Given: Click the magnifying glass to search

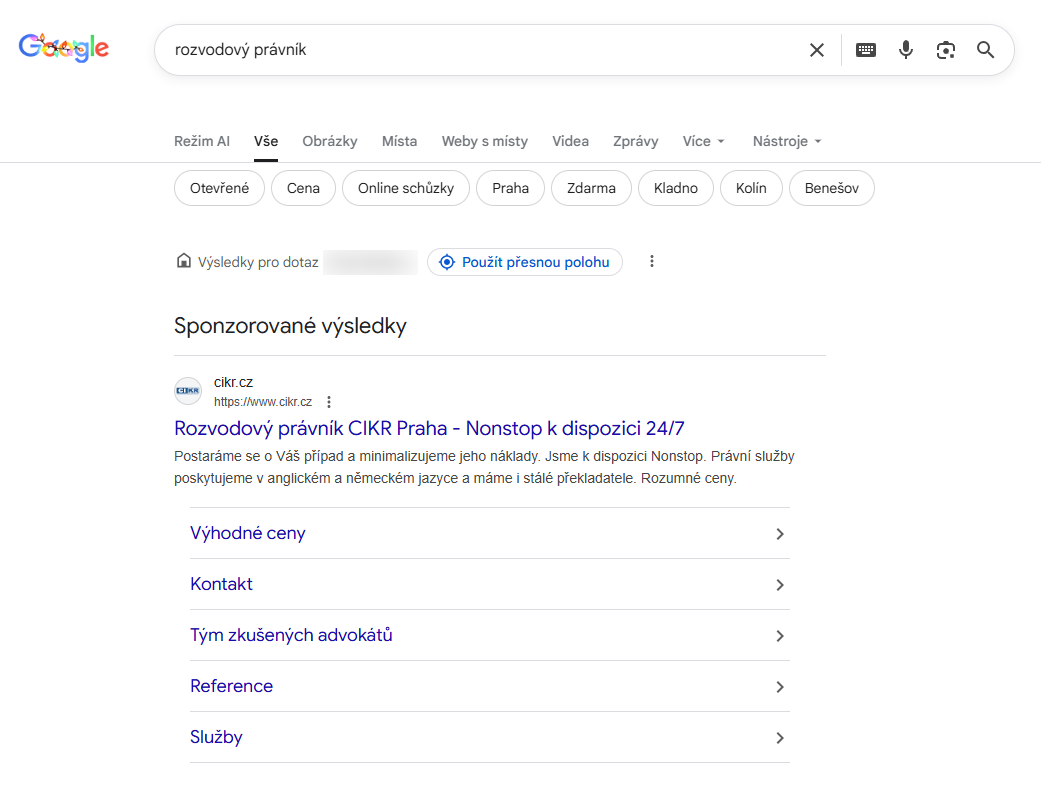Looking at the screenshot, I should click(985, 49).
